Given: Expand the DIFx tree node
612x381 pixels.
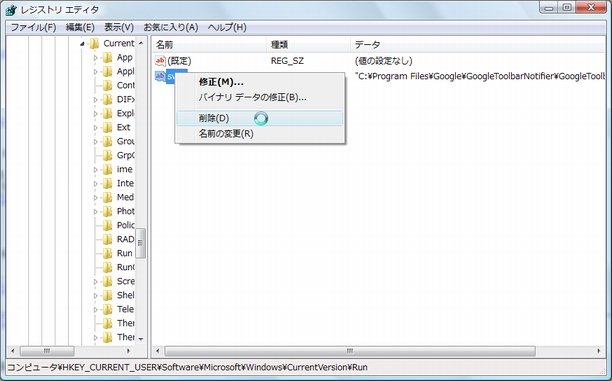Looking at the screenshot, I should 95,100.
